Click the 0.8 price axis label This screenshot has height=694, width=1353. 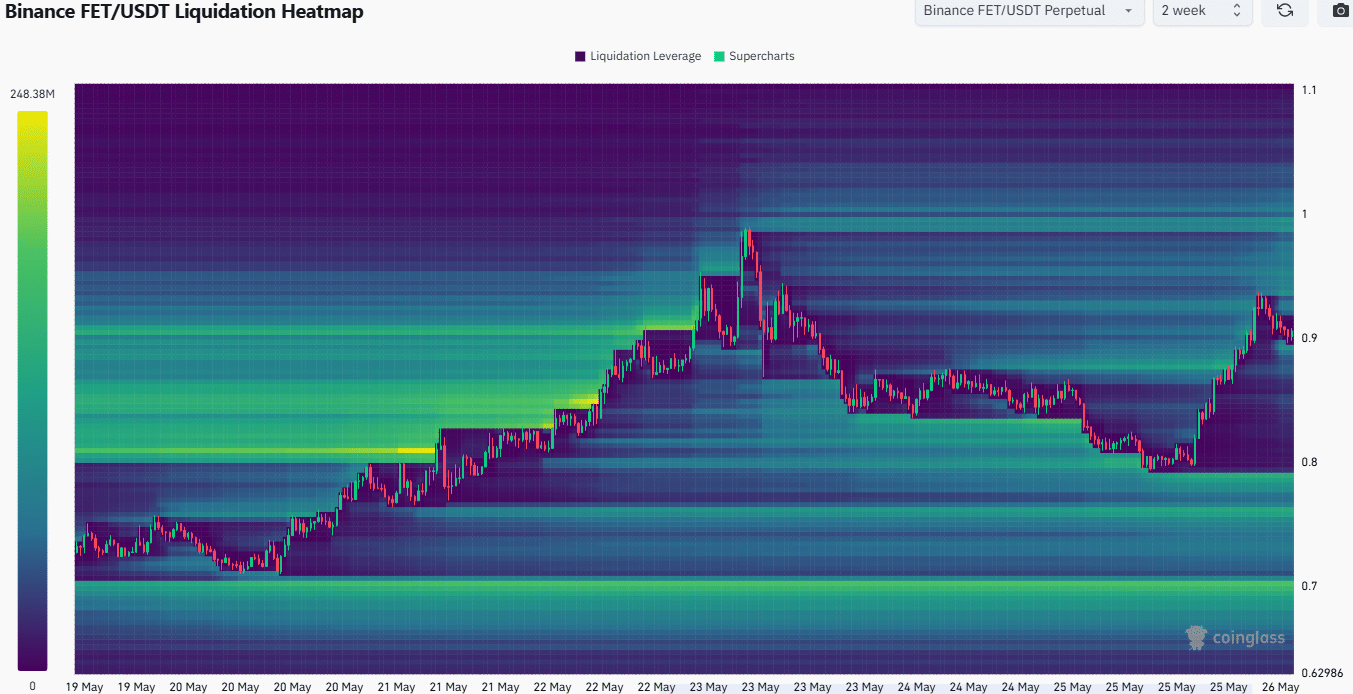click(1310, 462)
